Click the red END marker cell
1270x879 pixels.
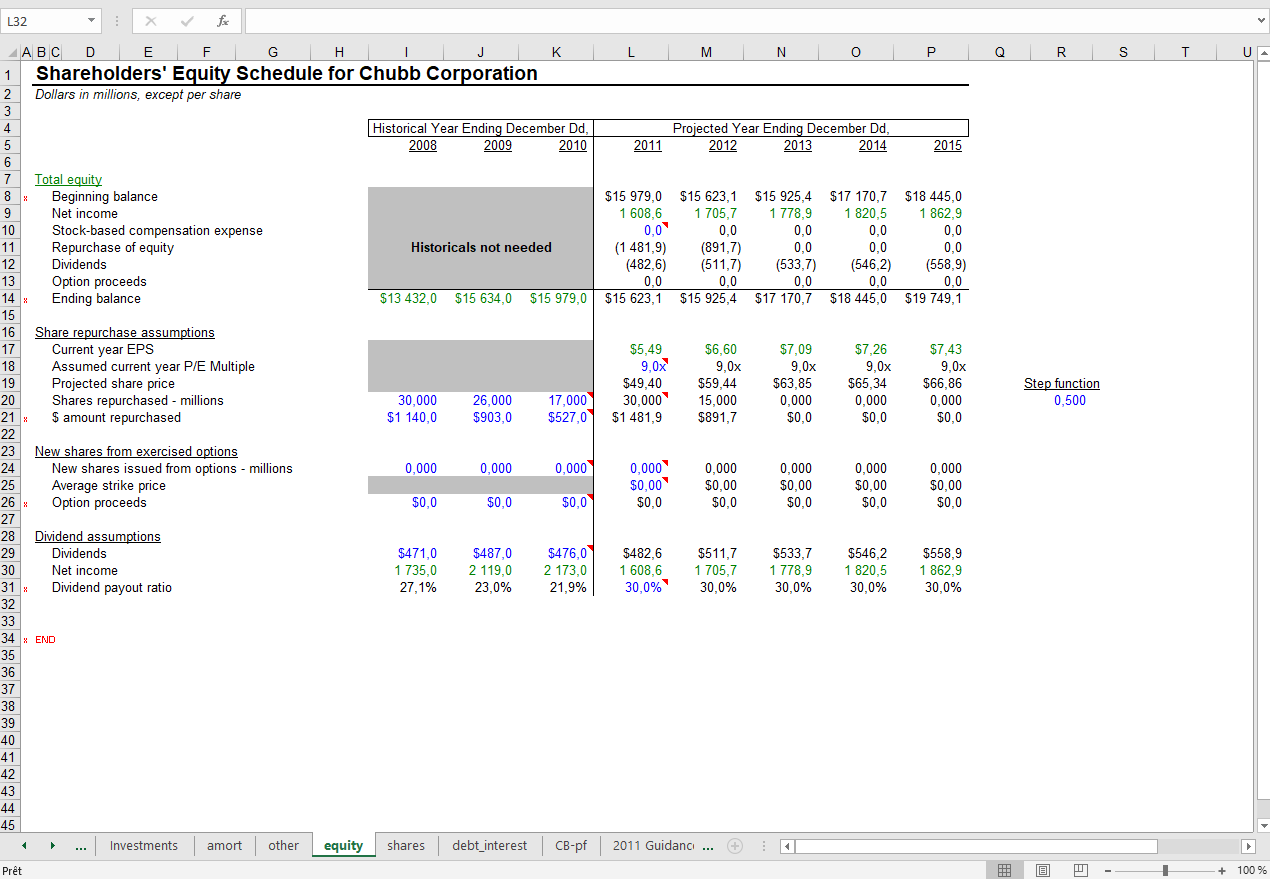coord(45,640)
